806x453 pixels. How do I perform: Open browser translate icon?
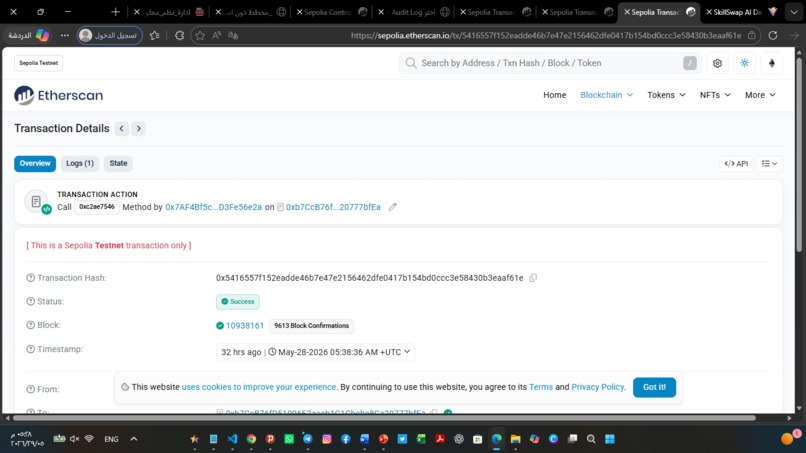[233, 35]
